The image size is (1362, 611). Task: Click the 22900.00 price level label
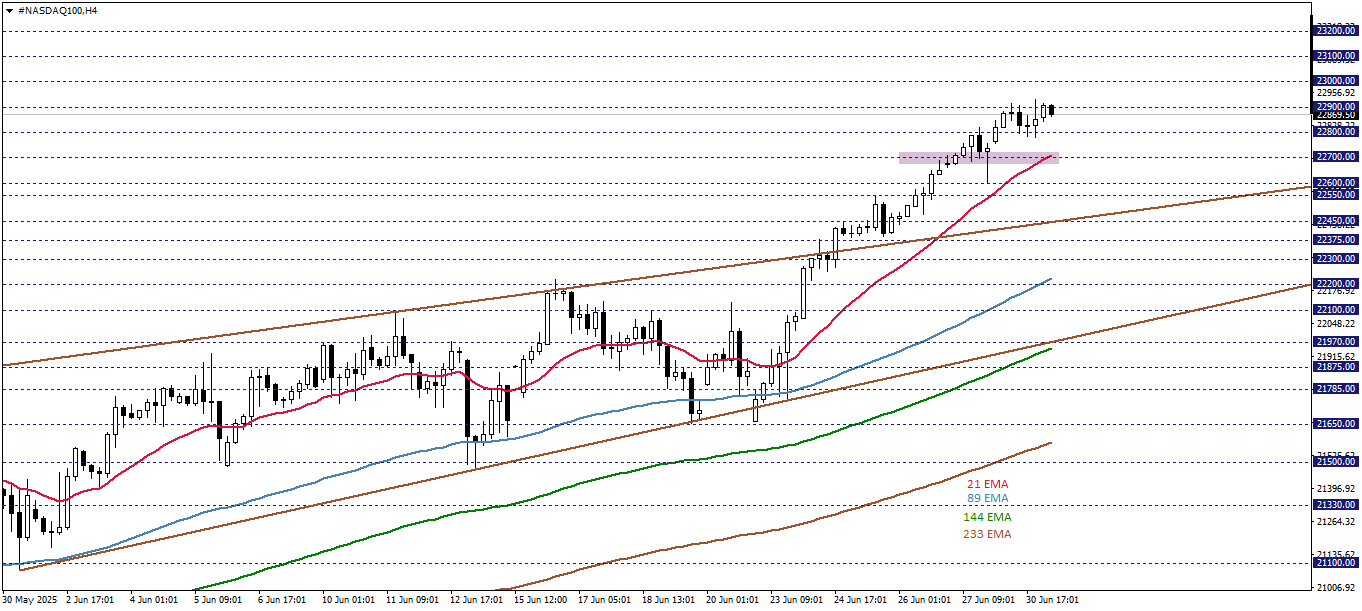pyautogui.click(x=1336, y=107)
